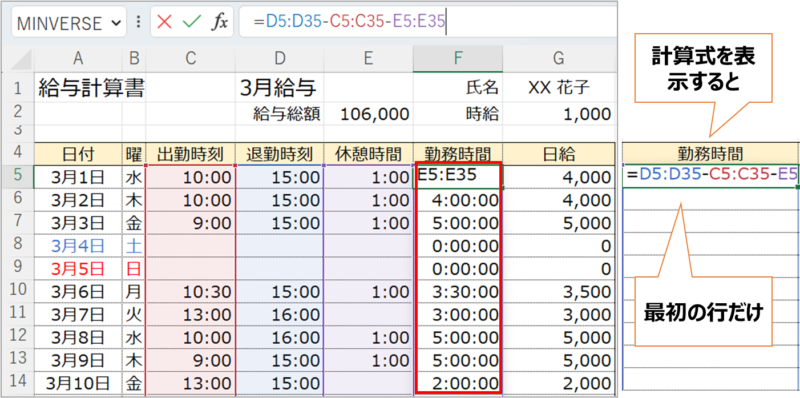Click the 3,500 daily pay cell
This screenshot has width=800, height=398.
559,292
